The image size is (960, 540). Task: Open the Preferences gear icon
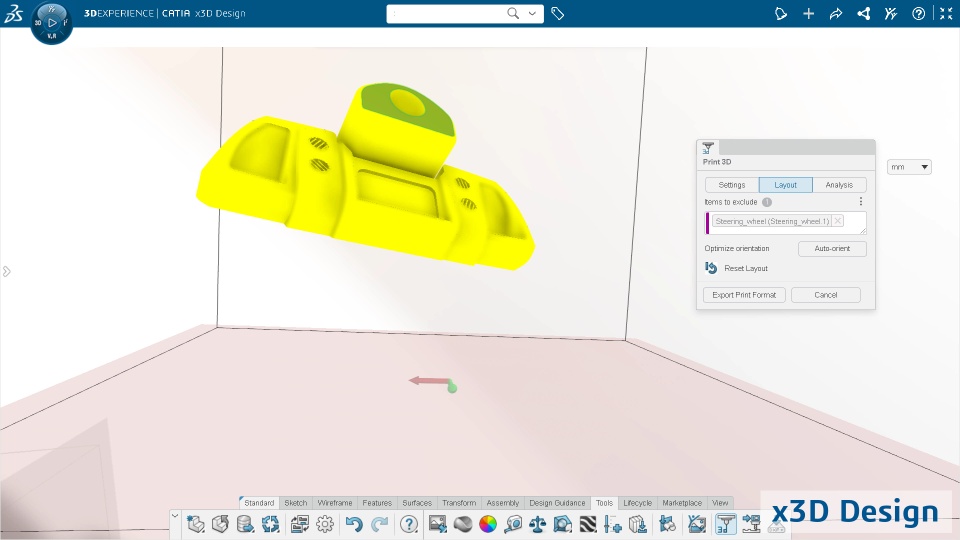[x=324, y=524]
